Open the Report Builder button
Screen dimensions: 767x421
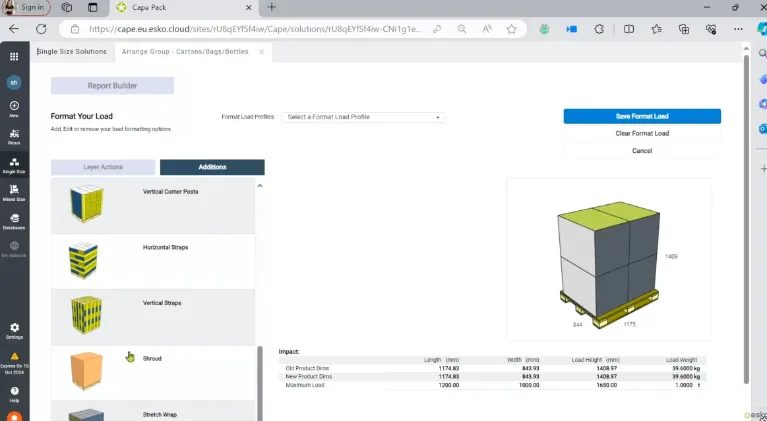click(112, 86)
